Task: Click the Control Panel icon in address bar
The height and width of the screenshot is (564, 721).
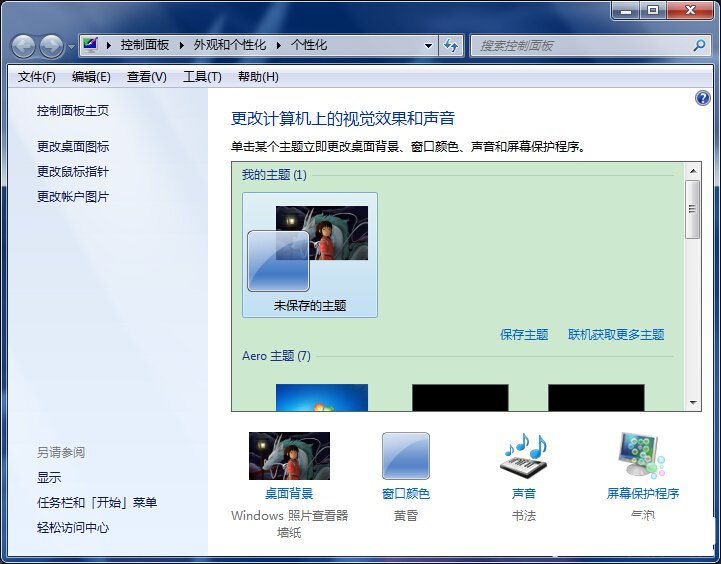Action: pyautogui.click(x=90, y=45)
